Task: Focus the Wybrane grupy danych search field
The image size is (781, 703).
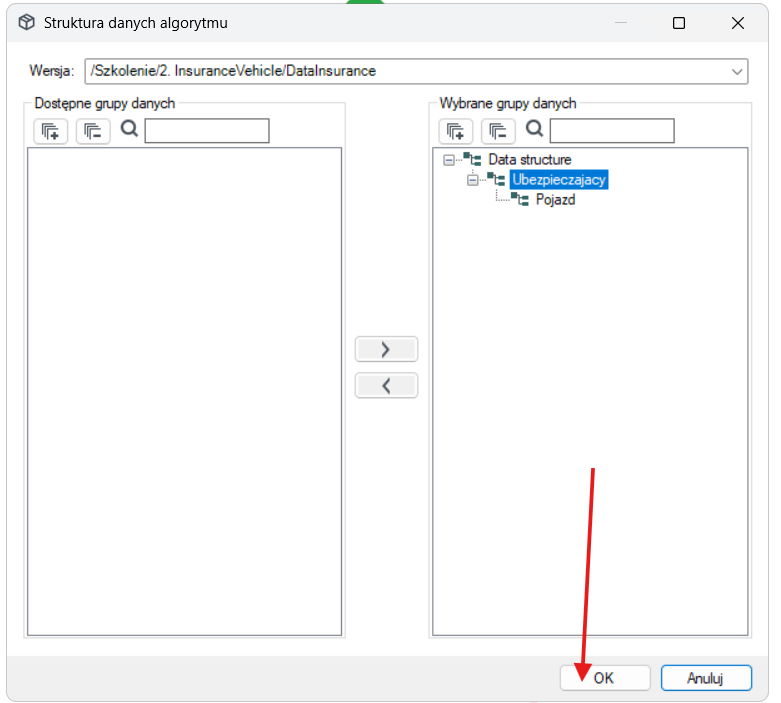Action: (612, 131)
